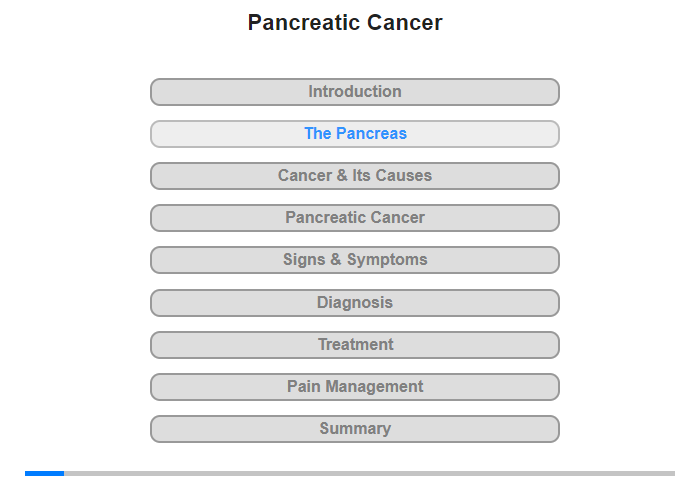Click the gray unfilled progress bar track
700x480 pixels.
click(369, 473)
